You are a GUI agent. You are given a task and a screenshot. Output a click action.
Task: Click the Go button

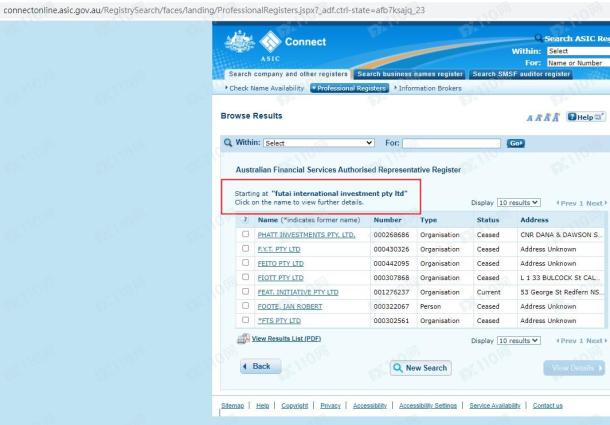pyautogui.click(x=516, y=143)
